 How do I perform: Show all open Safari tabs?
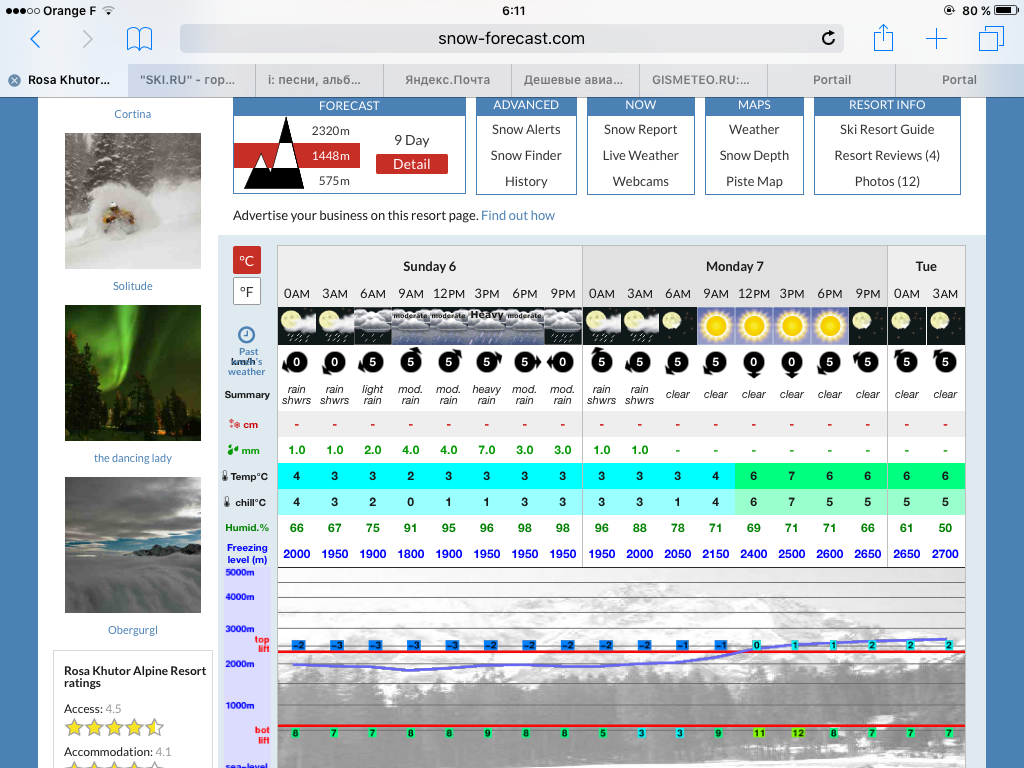991,39
